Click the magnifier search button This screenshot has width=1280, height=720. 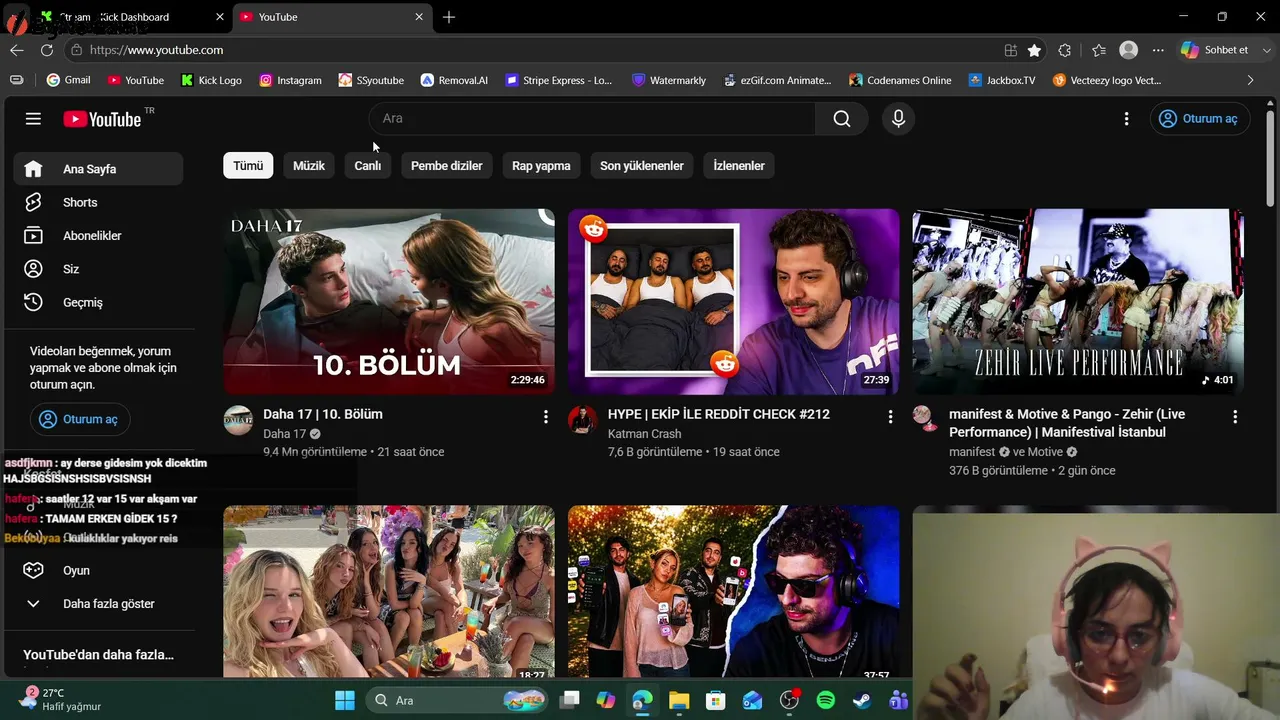[842, 119]
